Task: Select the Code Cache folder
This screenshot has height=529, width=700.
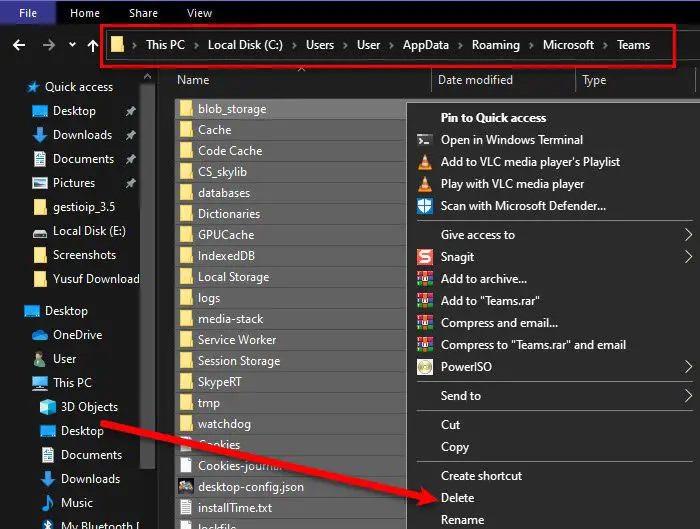Action: [x=230, y=151]
